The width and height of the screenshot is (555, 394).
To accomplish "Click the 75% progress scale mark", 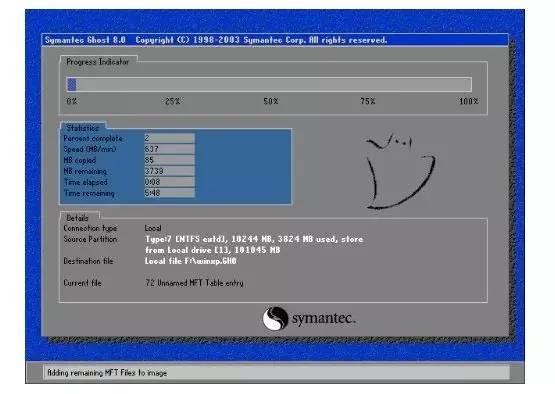I will click(x=368, y=101).
